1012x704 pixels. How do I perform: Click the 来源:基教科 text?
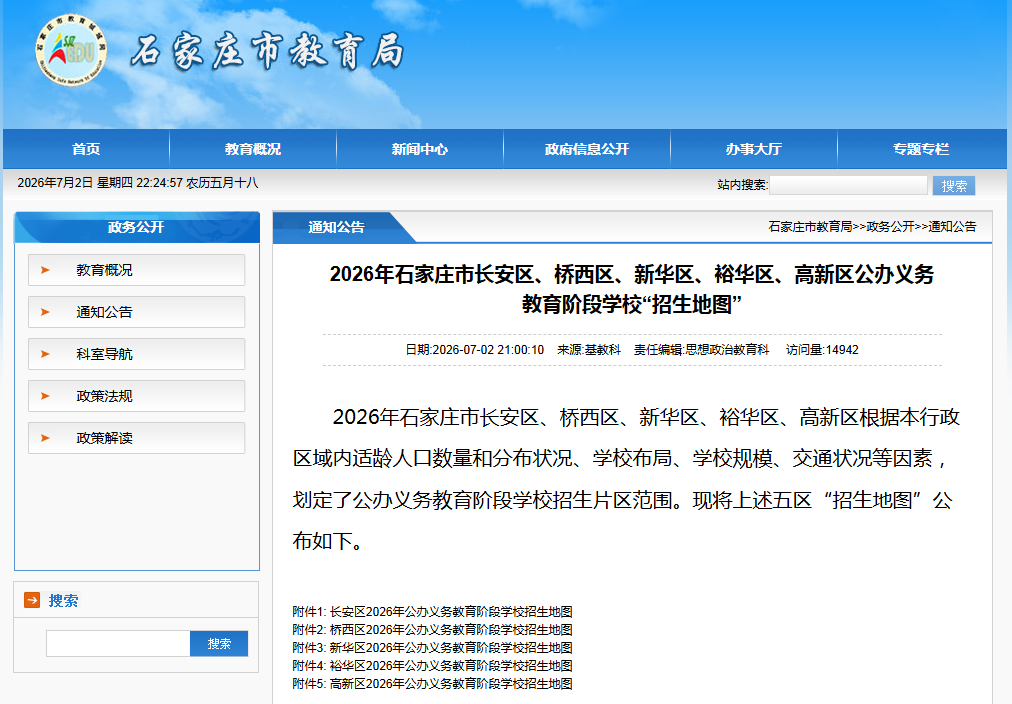pos(589,350)
